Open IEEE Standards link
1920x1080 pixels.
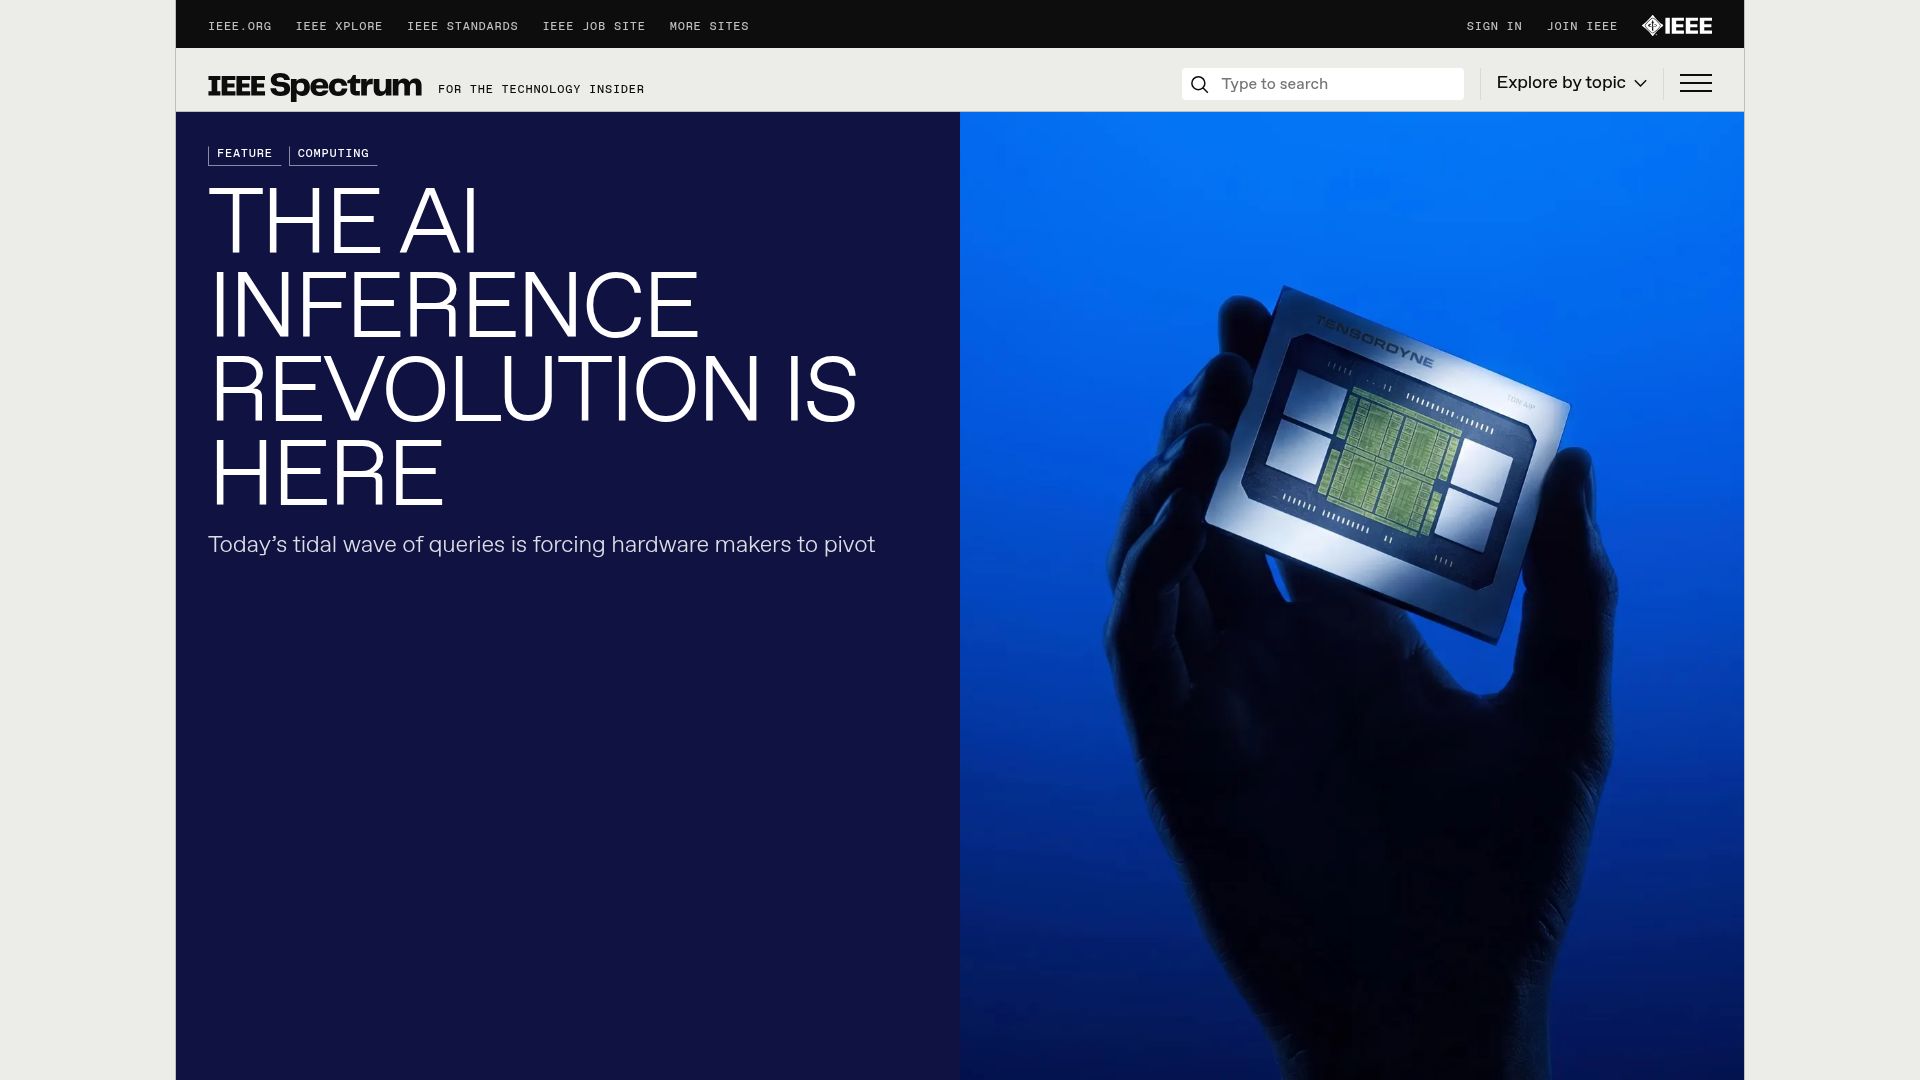click(463, 26)
